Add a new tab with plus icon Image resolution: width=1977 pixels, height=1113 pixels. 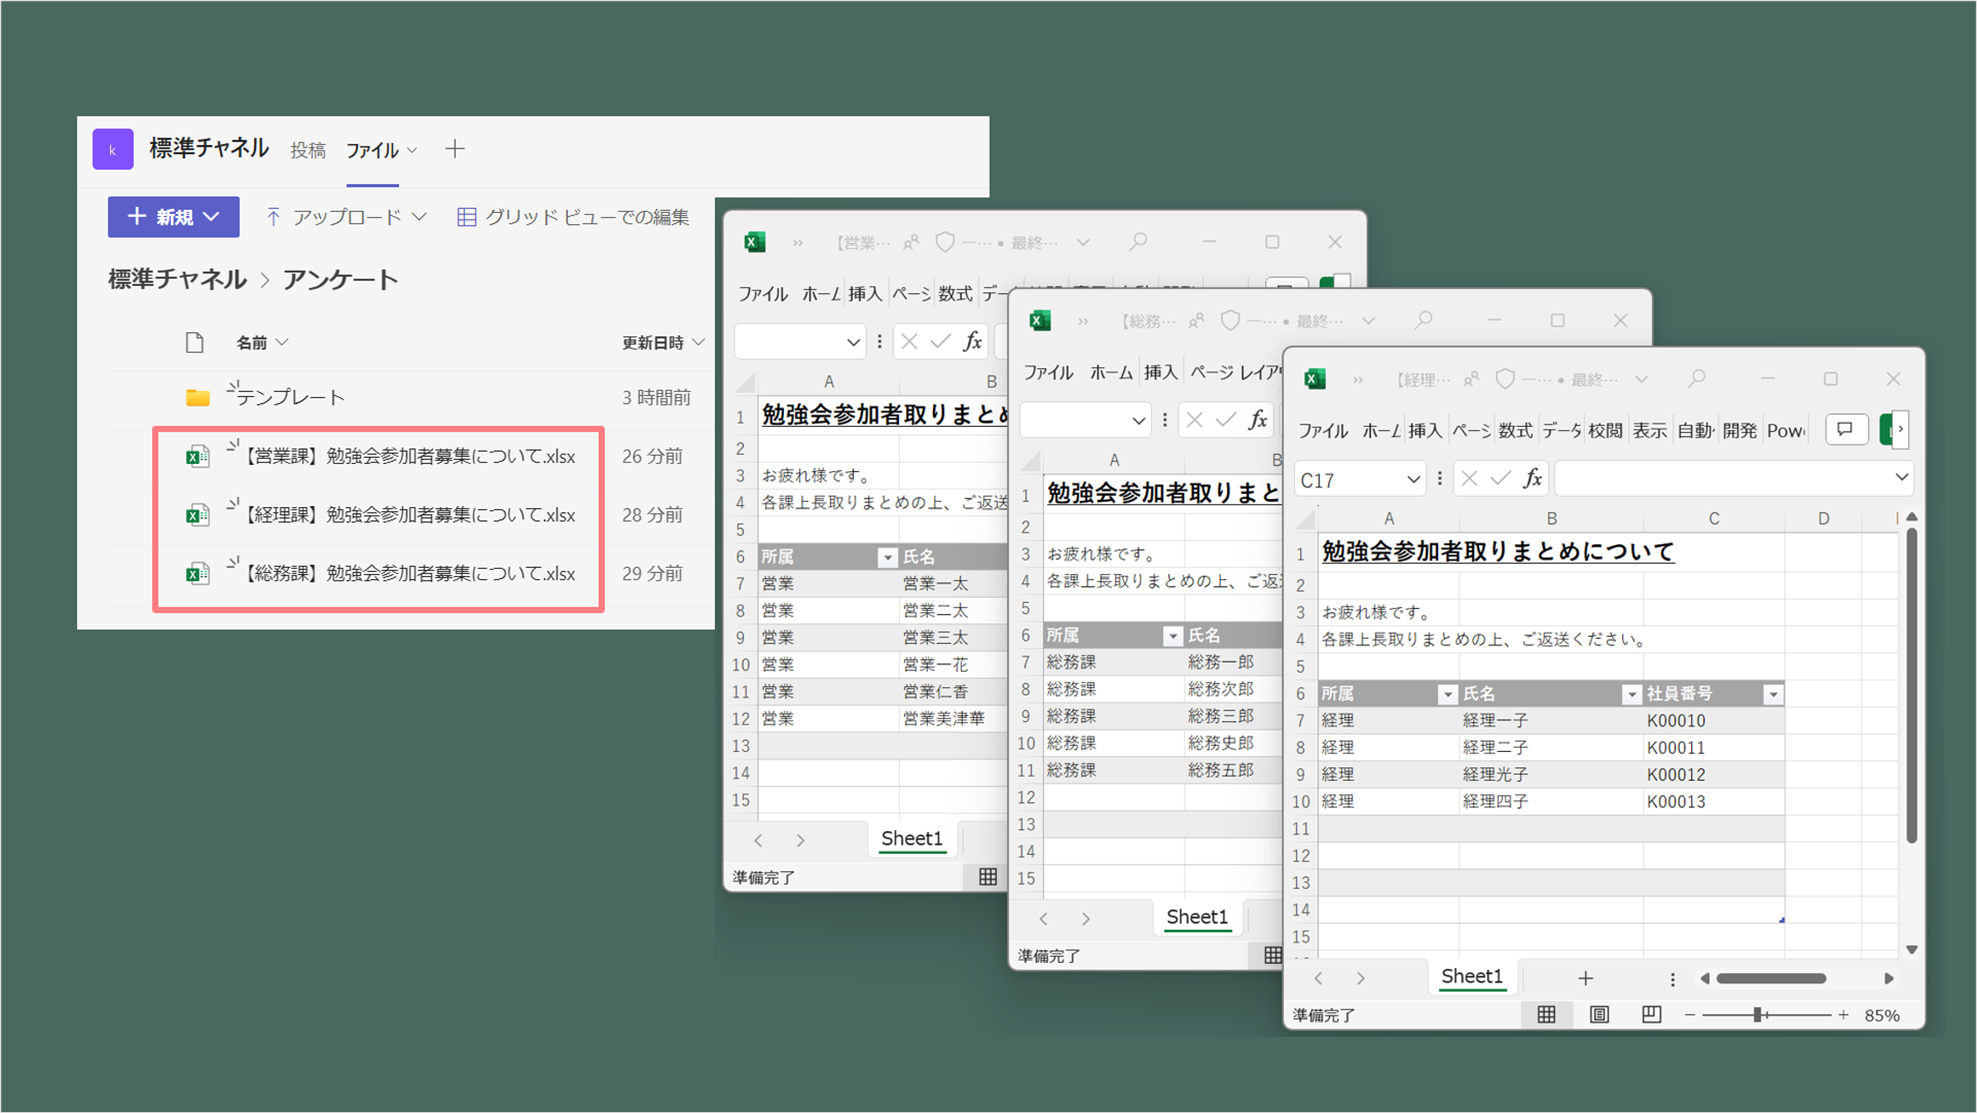pyautogui.click(x=455, y=149)
